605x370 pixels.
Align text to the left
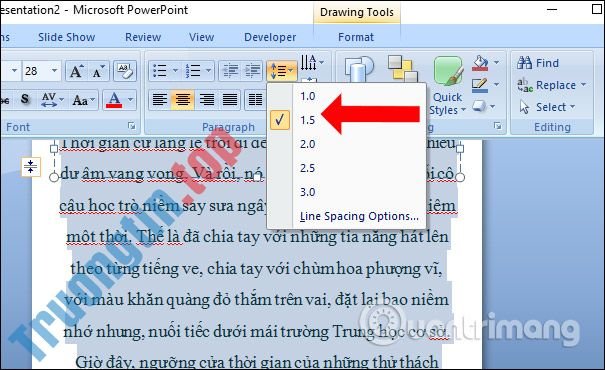[x=160, y=100]
